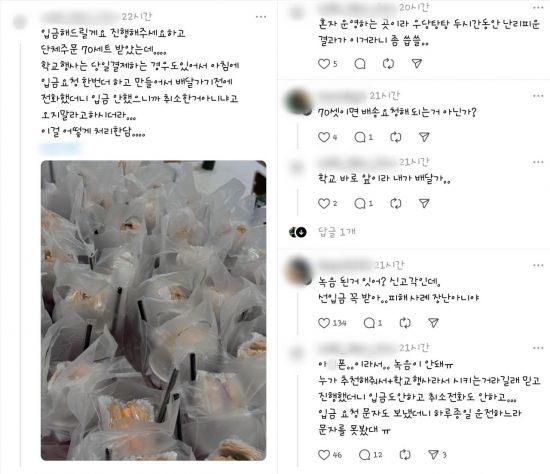Open the profile avatar of 70셋이면 commenter

(298, 102)
